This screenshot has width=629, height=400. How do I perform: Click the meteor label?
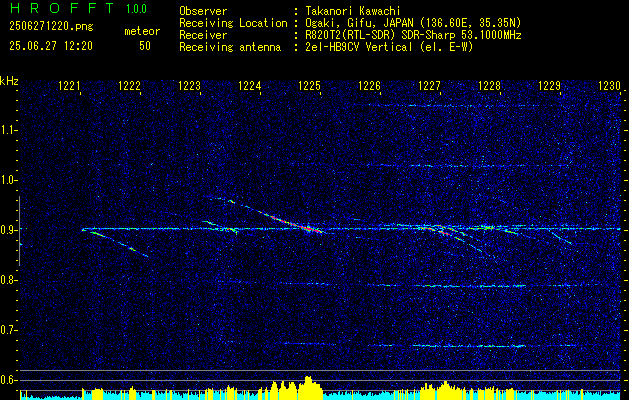click(142, 31)
